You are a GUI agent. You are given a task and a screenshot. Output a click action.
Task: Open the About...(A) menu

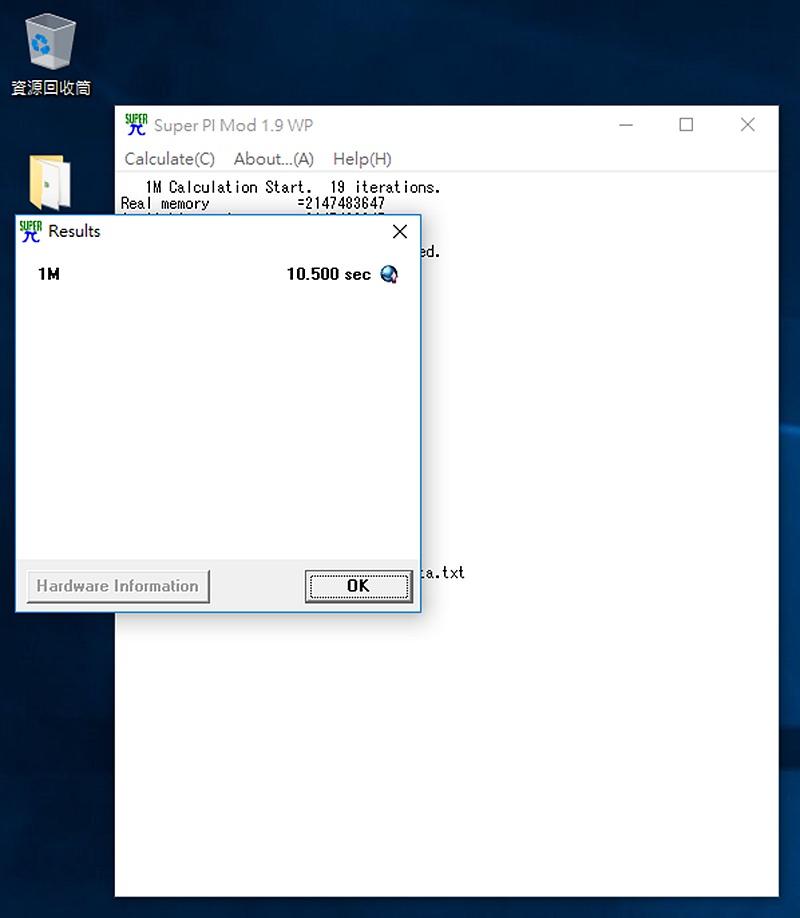click(x=273, y=159)
